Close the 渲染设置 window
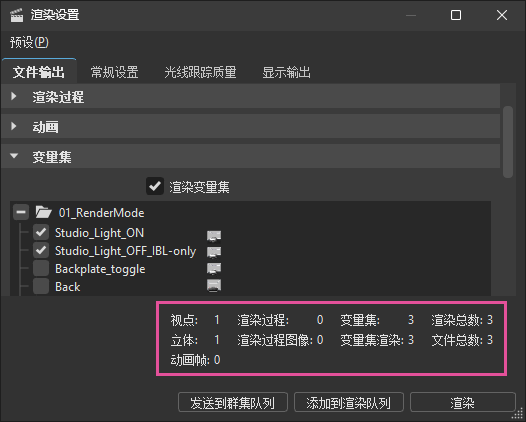The height and width of the screenshot is (422, 526). pos(502,15)
